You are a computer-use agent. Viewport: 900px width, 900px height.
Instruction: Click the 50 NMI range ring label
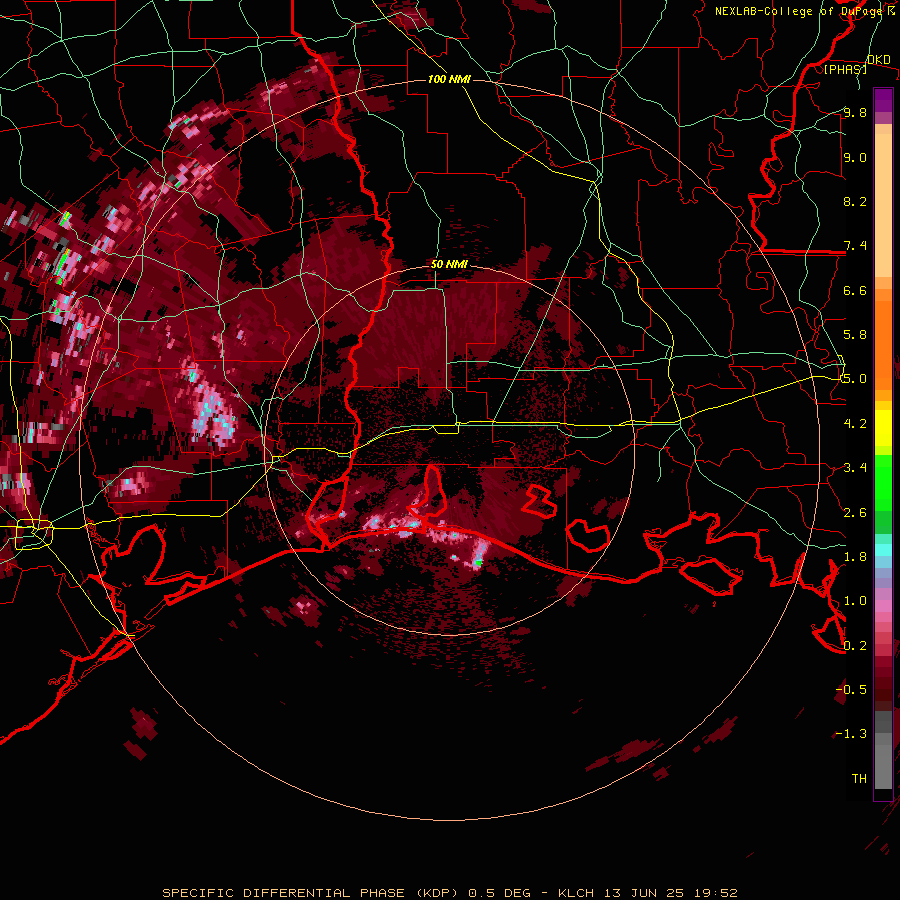[449, 265]
